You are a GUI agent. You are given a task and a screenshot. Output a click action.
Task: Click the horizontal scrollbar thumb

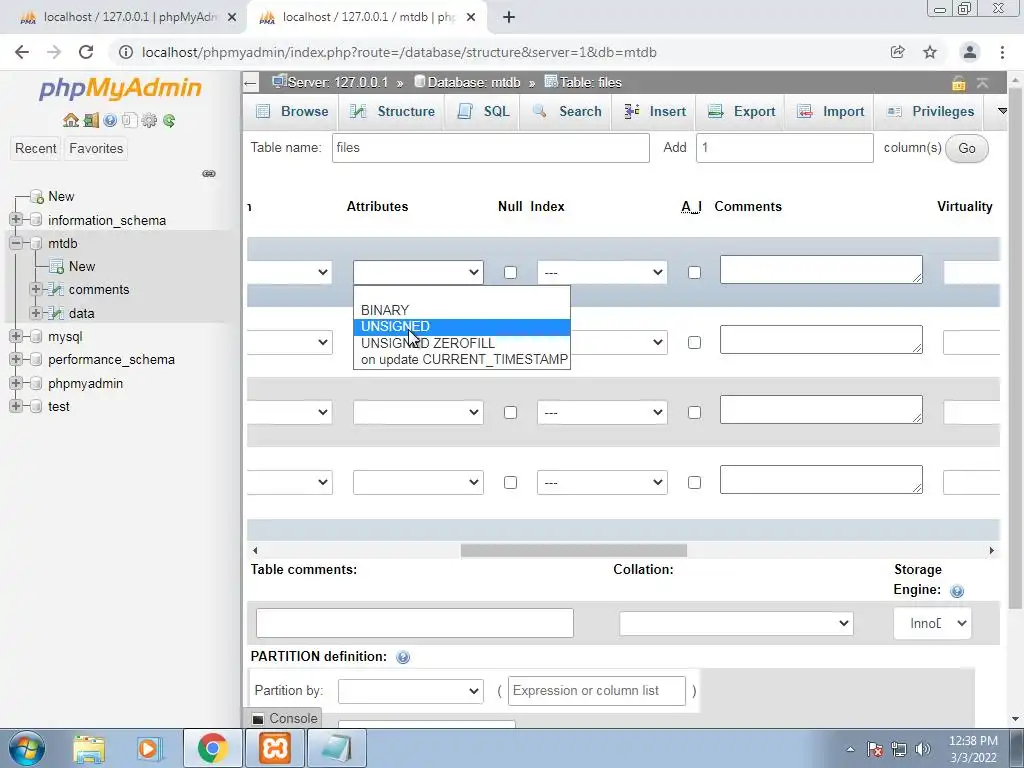(573, 551)
